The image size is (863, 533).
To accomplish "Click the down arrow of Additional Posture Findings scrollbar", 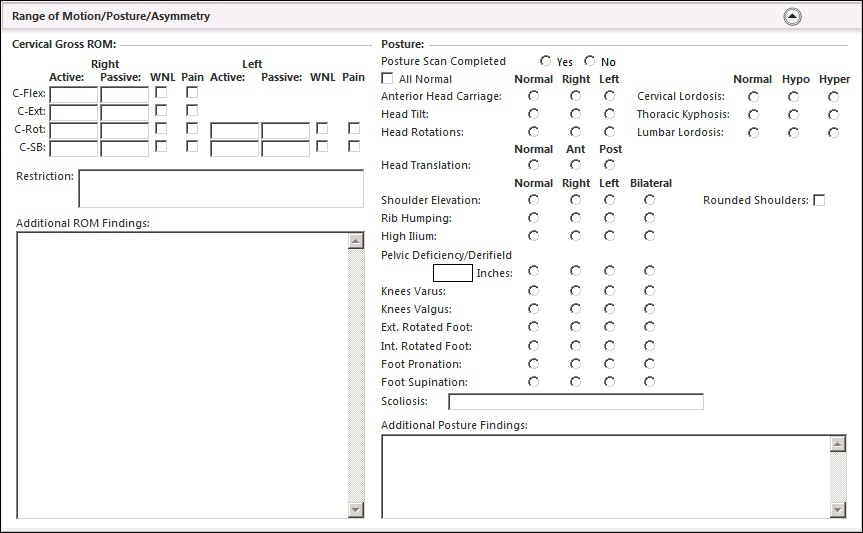I will coord(838,510).
